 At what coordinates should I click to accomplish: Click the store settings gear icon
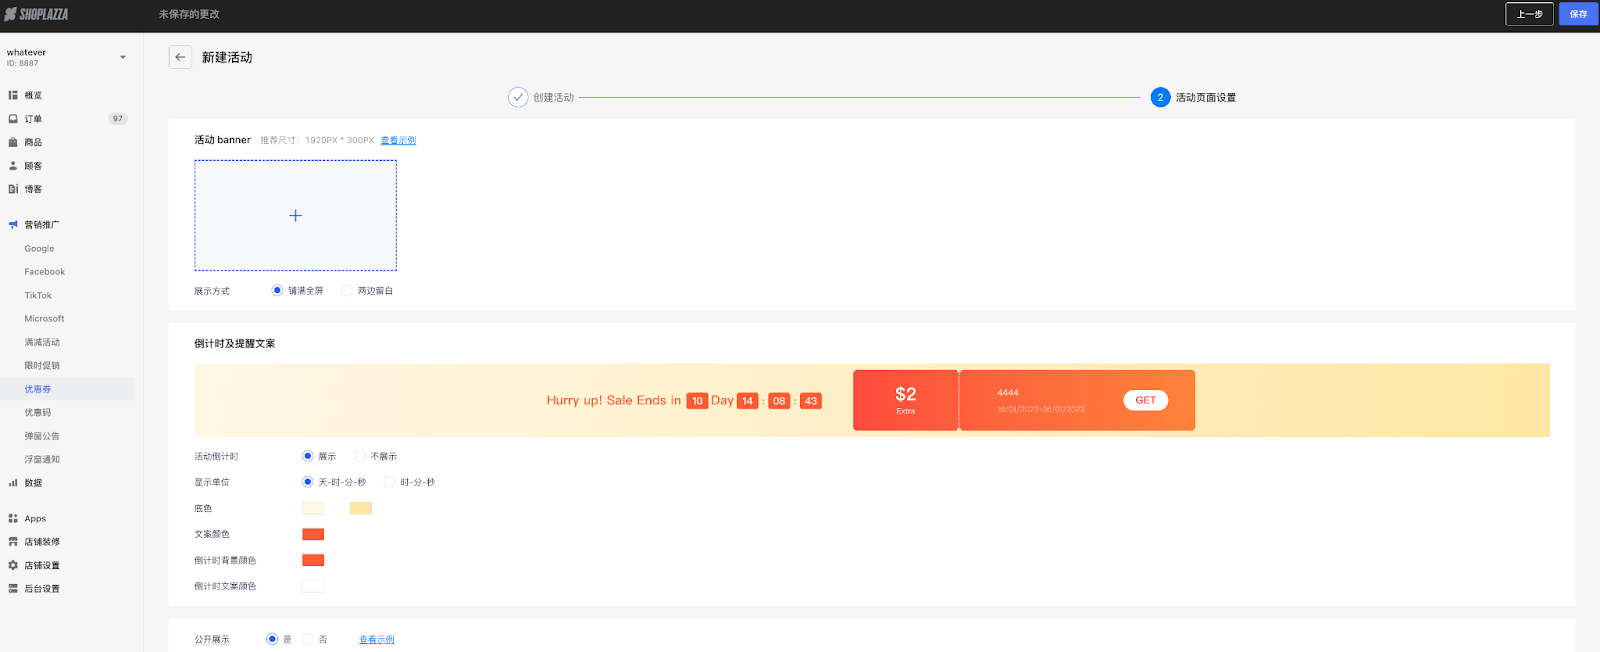click(13, 565)
